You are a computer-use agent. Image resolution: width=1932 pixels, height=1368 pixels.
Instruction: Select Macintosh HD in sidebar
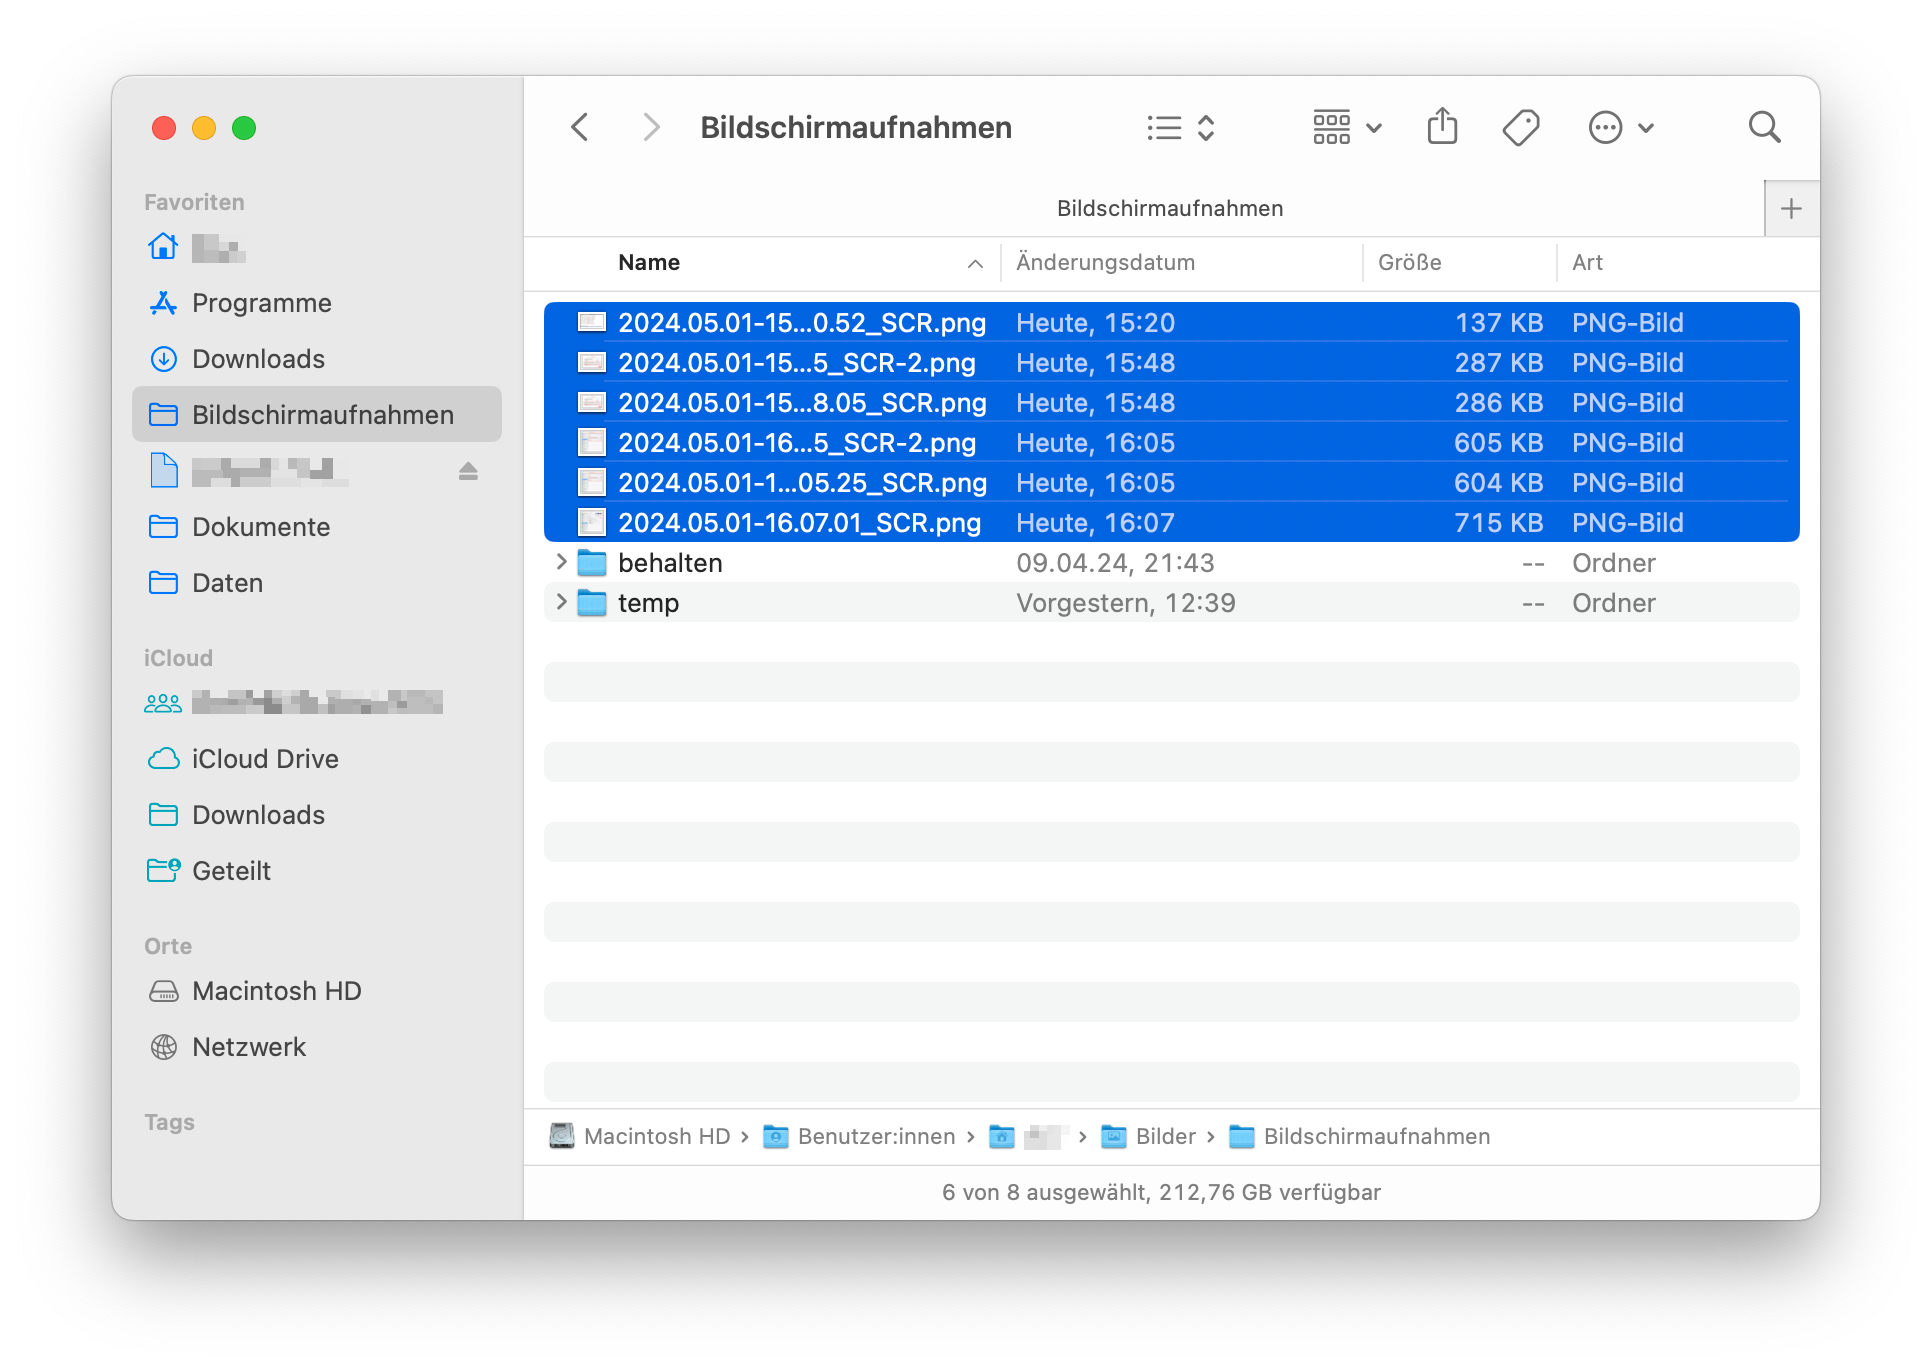(x=276, y=991)
